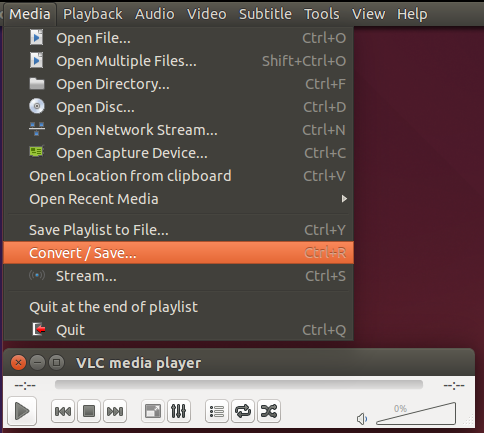Click the Open Multiple Files icon
The width and height of the screenshot is (484, 433).
(x=37, y=60)
